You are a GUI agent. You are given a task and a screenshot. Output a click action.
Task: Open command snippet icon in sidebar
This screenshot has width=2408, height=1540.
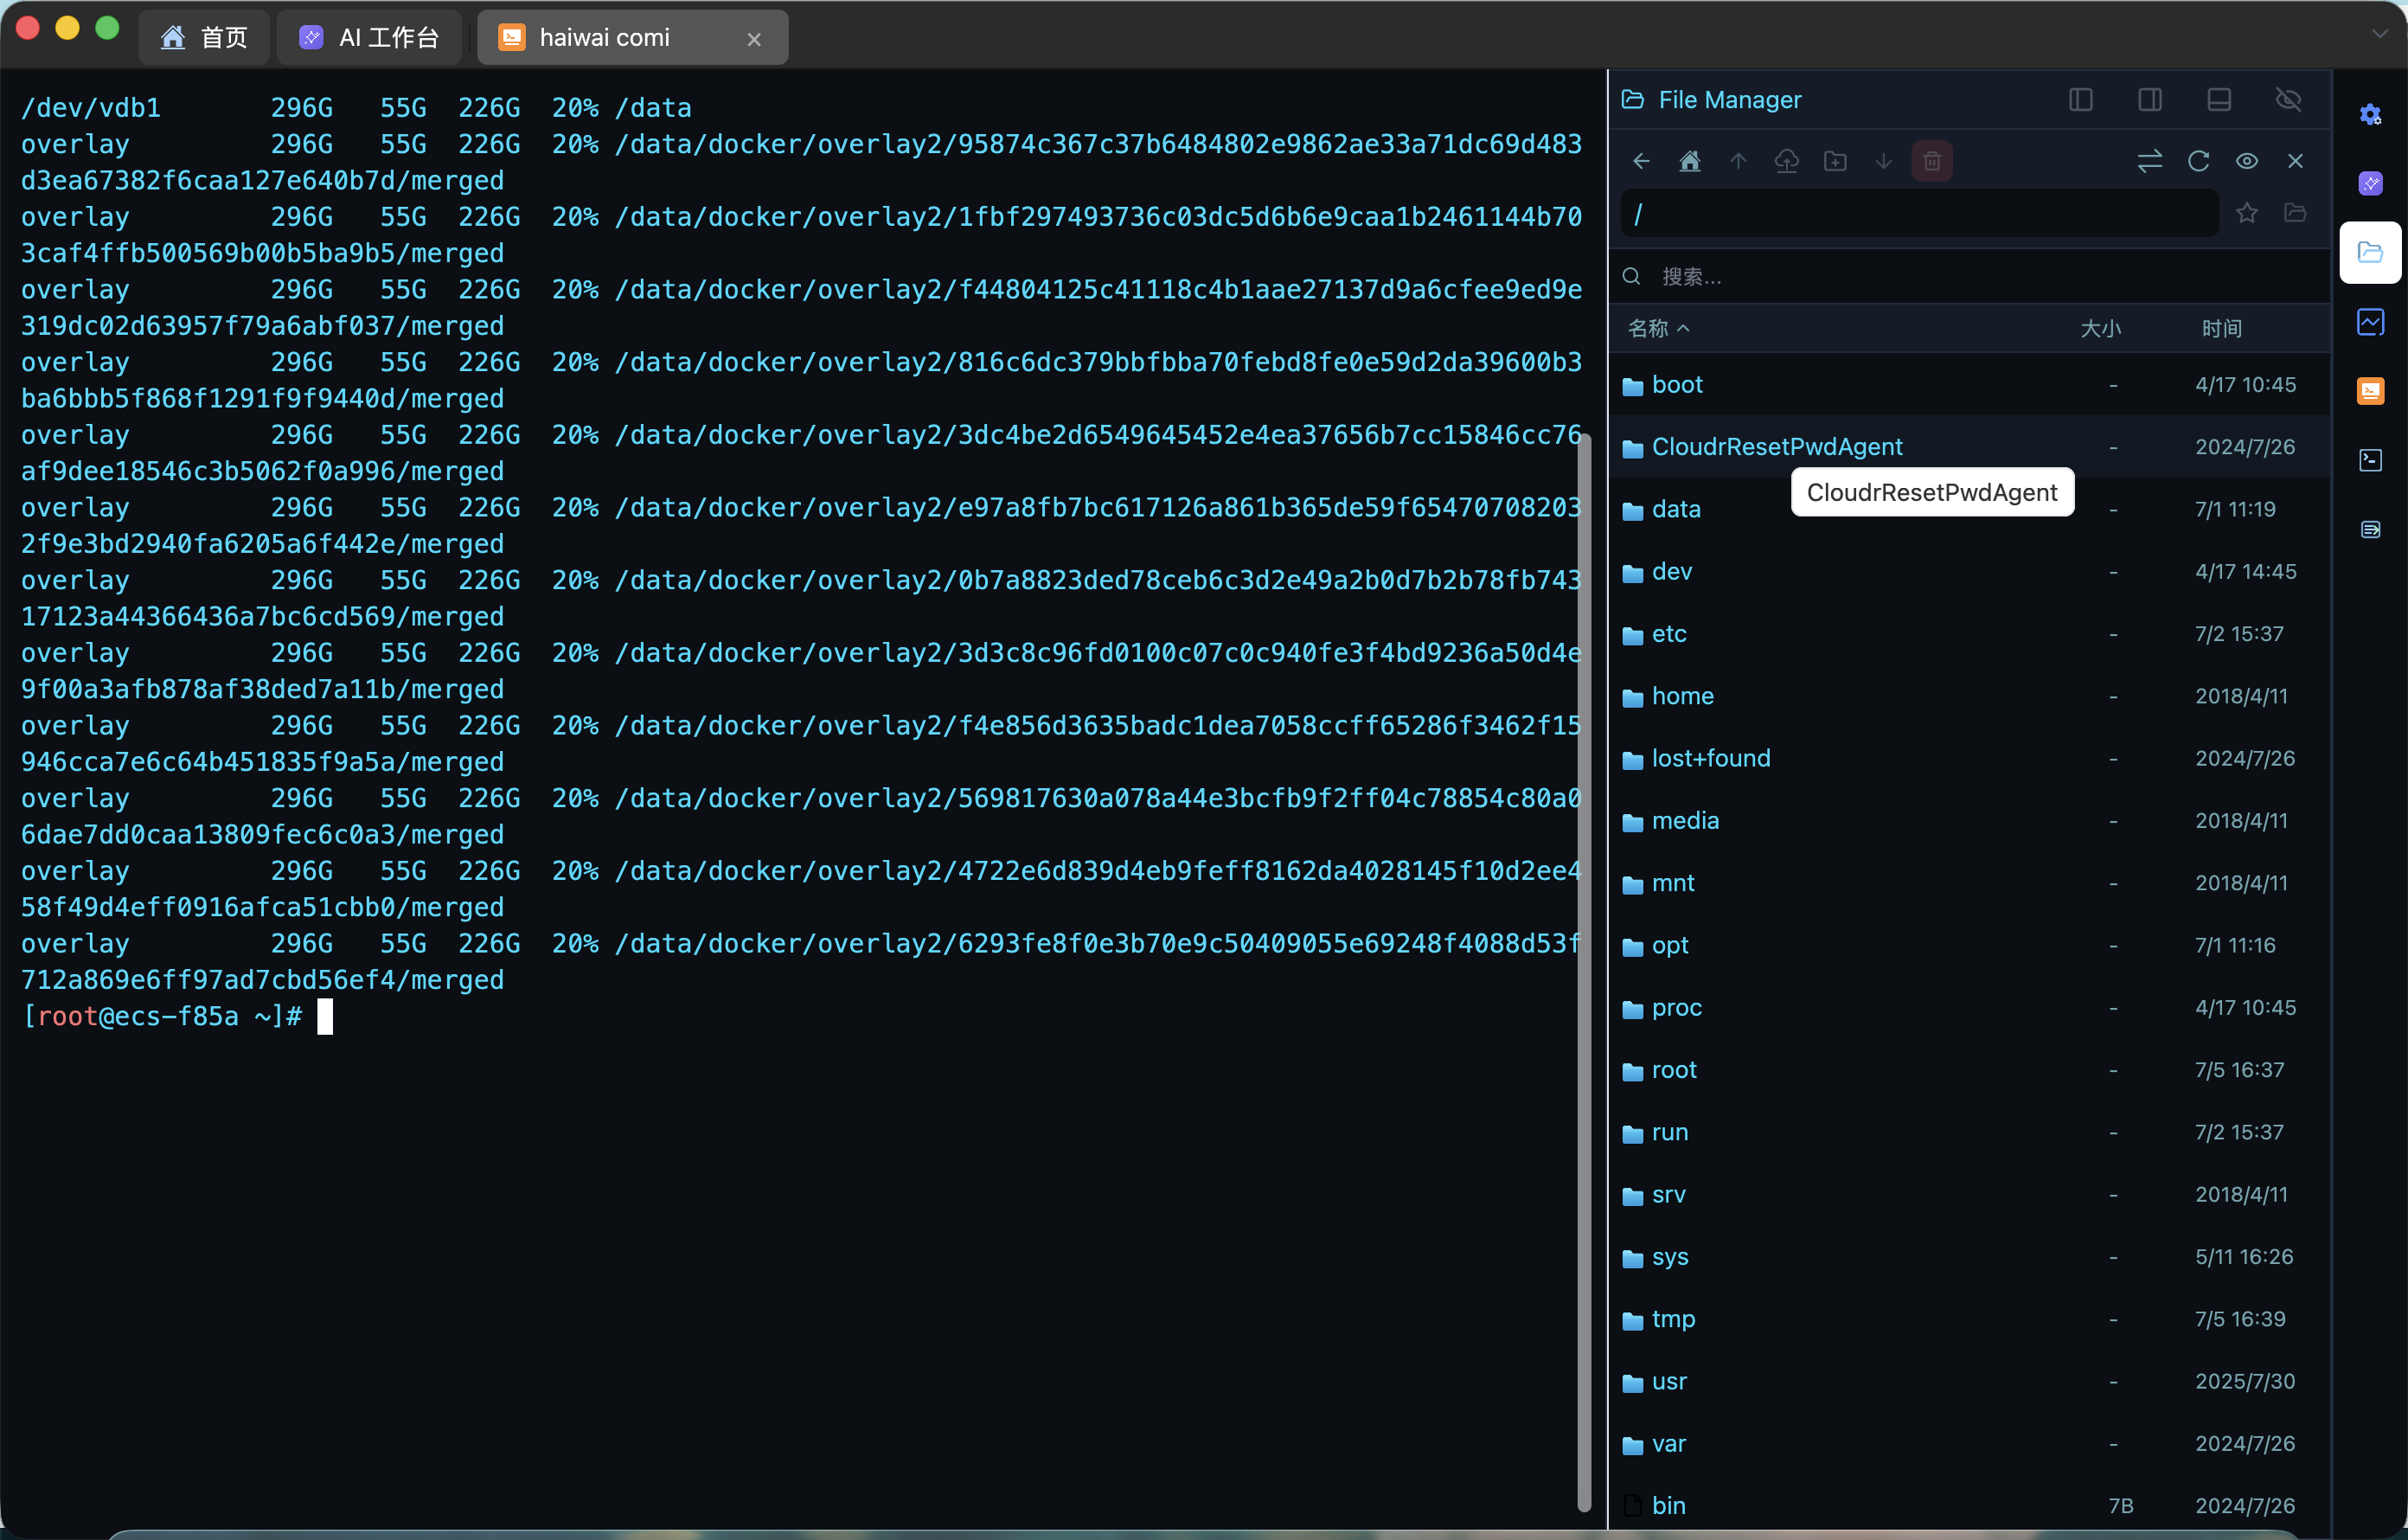pyautogui.click(x=2370, y=460)
